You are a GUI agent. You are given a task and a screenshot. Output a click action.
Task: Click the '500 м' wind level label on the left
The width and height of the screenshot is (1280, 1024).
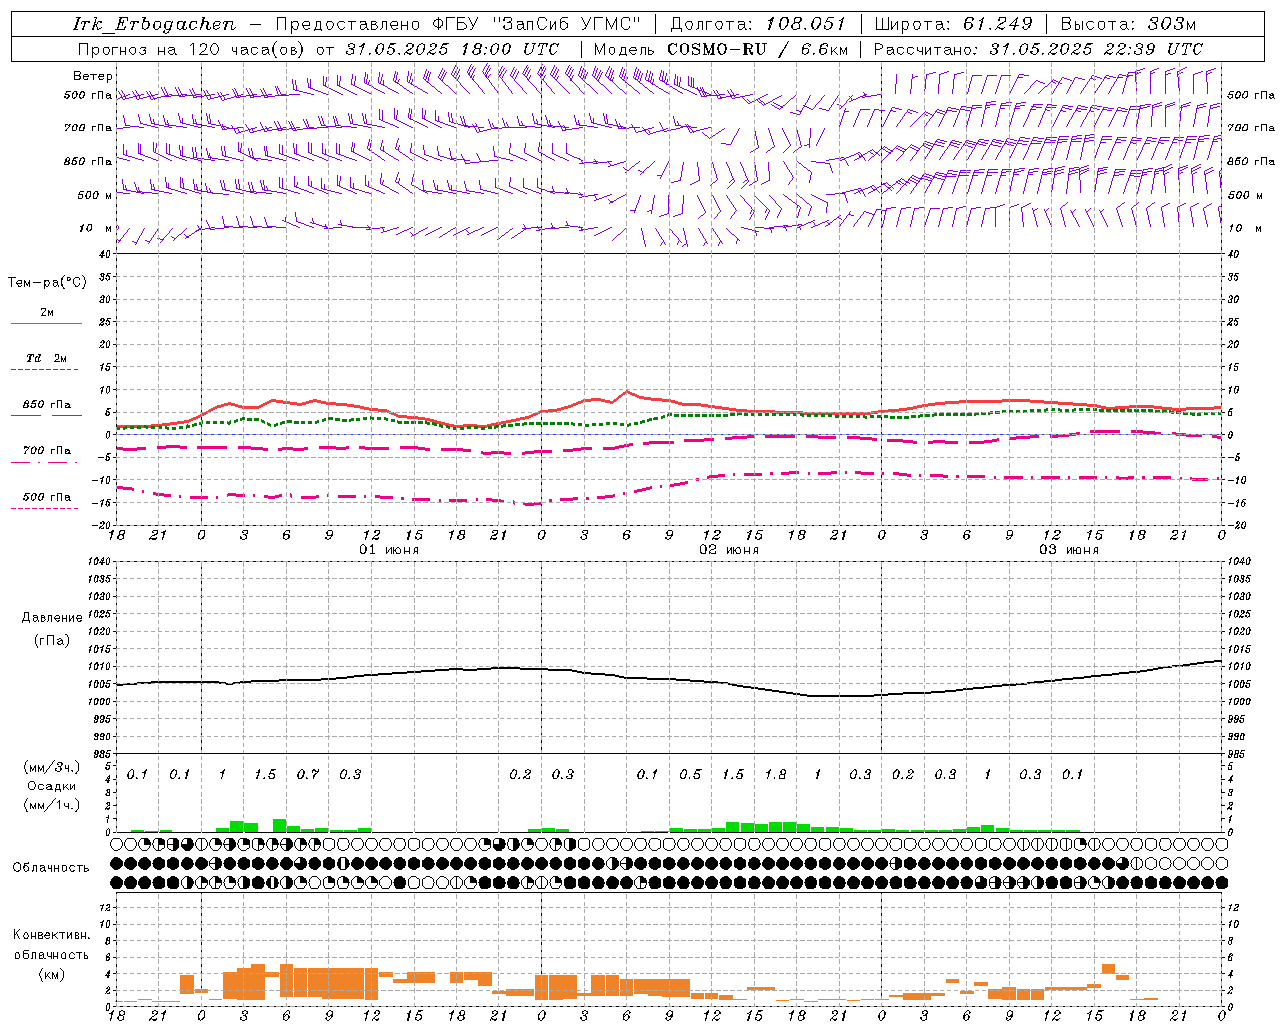point(95,195)
